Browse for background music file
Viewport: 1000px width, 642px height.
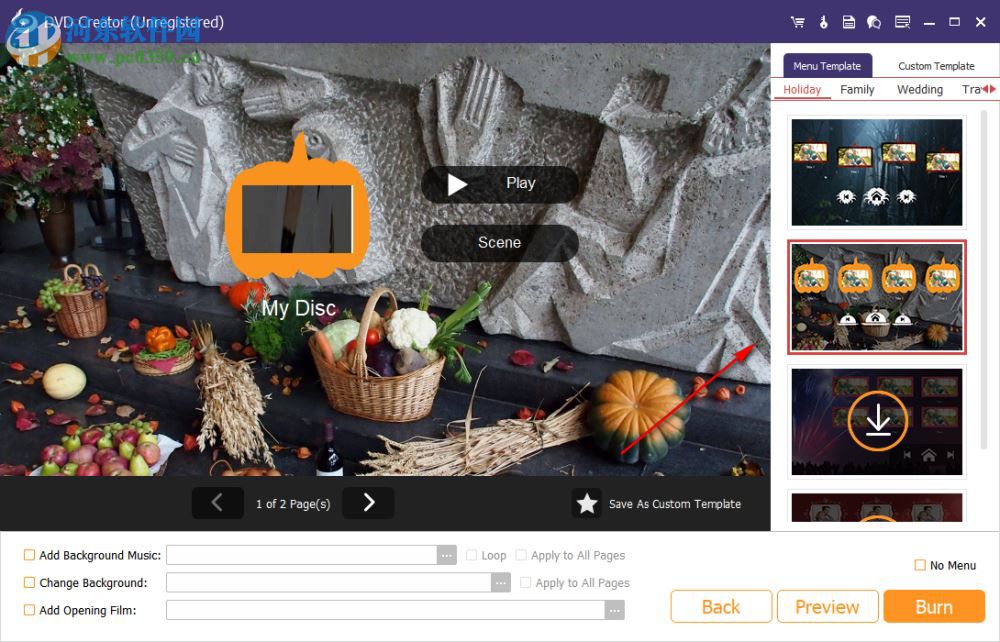[446, 555]
